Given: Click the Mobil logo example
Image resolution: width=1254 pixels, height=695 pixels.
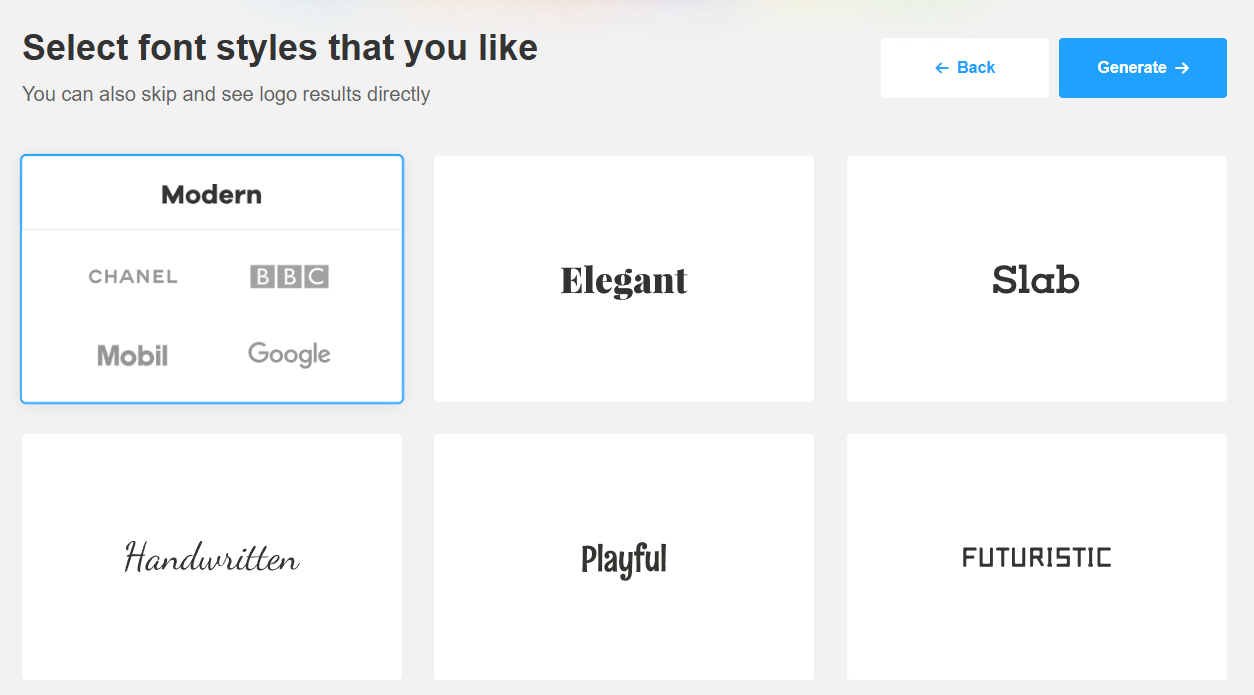Looking at the screenshot, I should 132,355.
